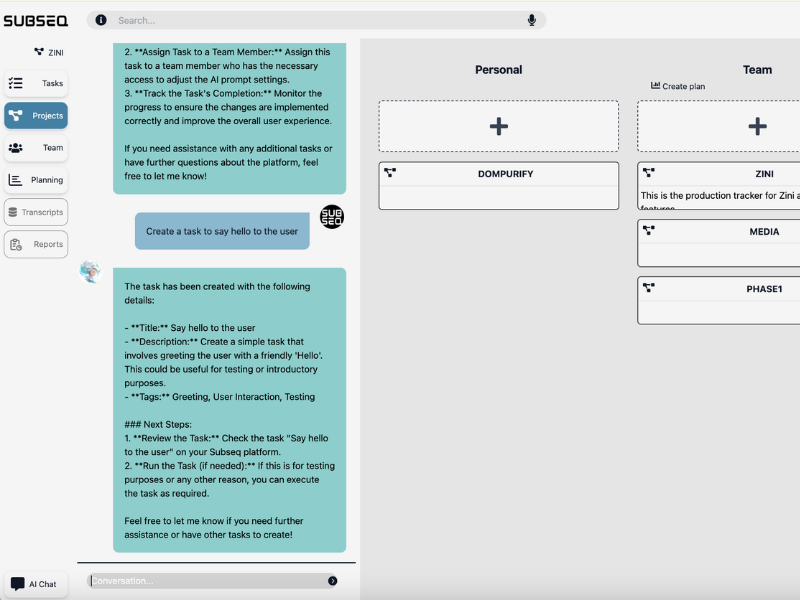Click the info icon in search bar

pos(101,20)
